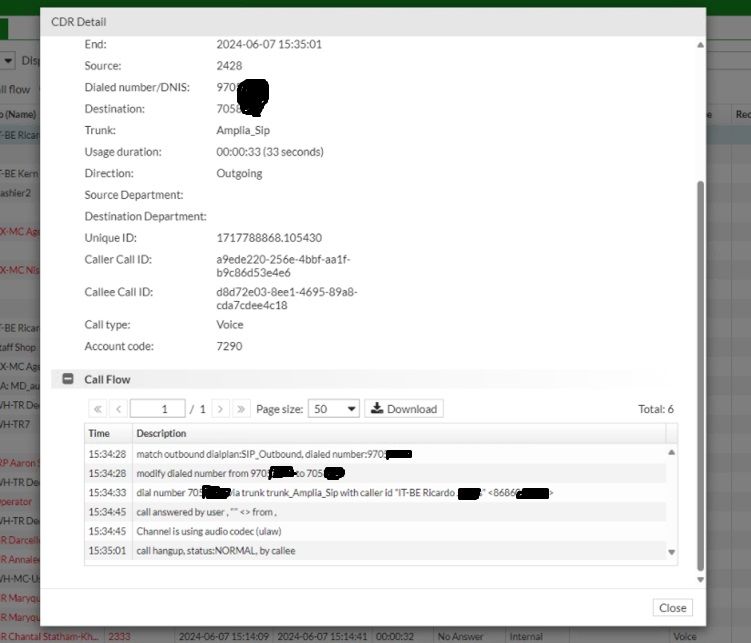Image resolution: width=751 pixels, height=643 pixels.
Task: Click the Call type value Voice
Action: click(229, 325)
